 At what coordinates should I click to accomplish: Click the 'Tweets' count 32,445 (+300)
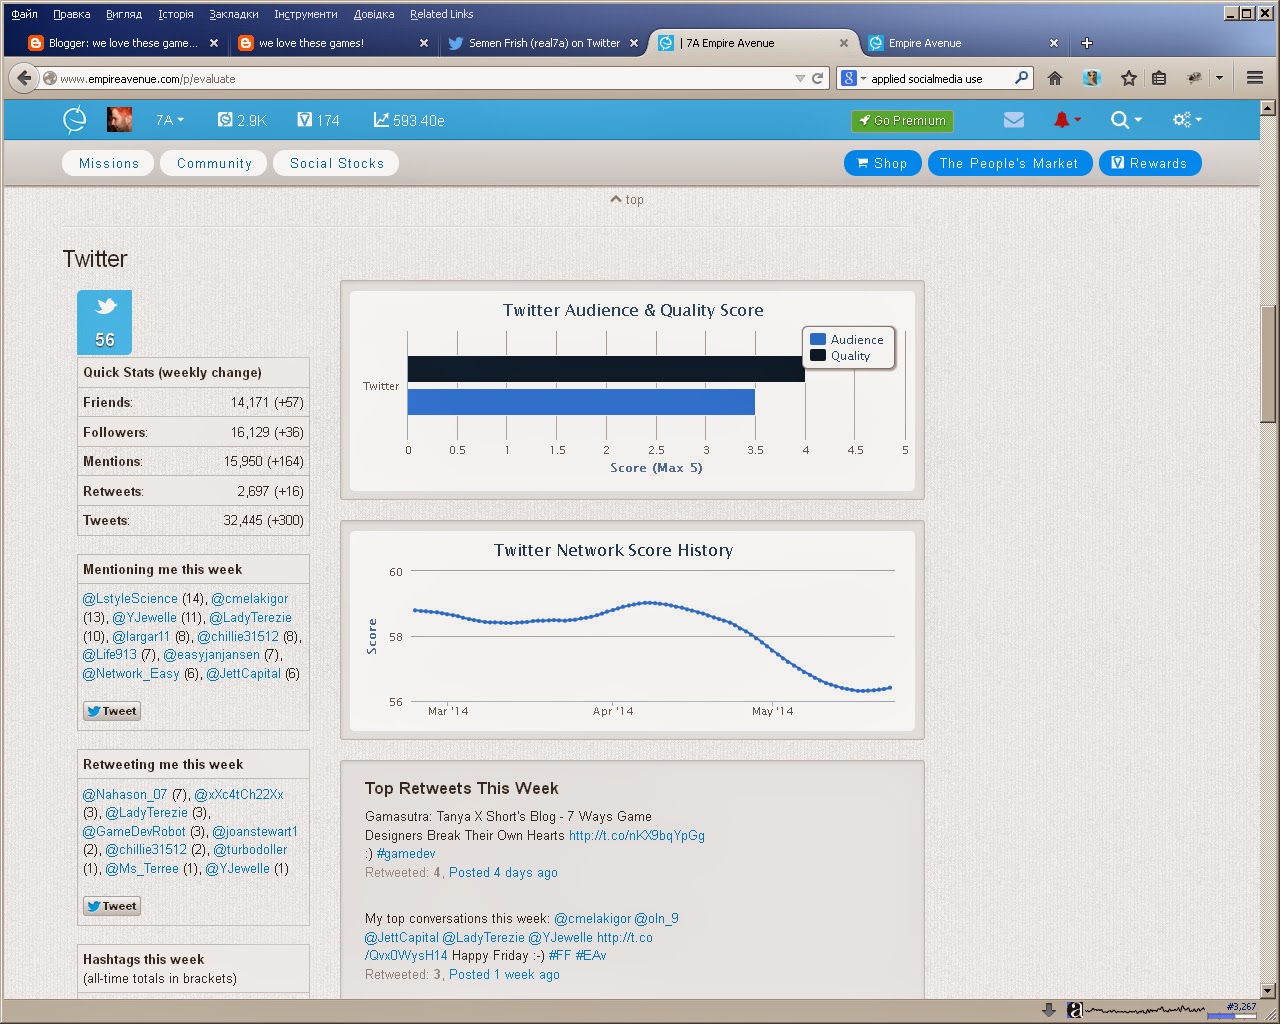[x=263, y=521]
